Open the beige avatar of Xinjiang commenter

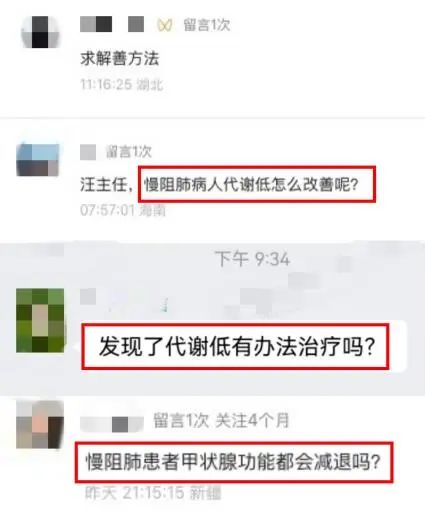point(40,425)
